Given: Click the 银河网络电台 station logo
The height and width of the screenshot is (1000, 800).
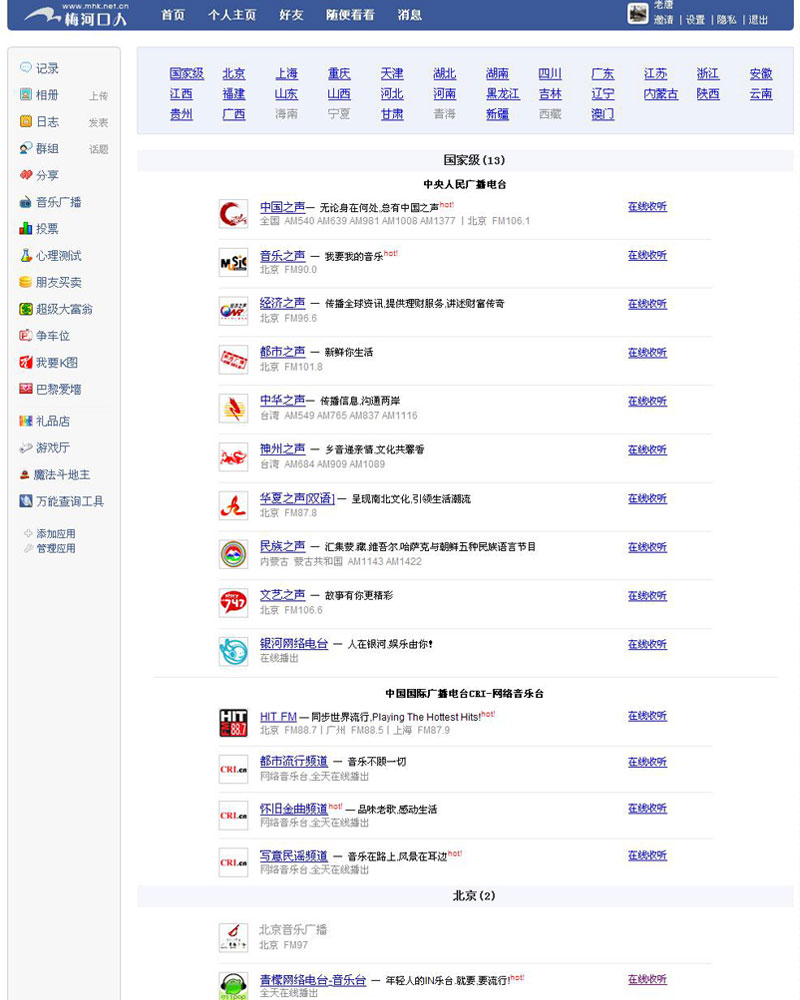Looking at the screenshot, I should [233, 651].
